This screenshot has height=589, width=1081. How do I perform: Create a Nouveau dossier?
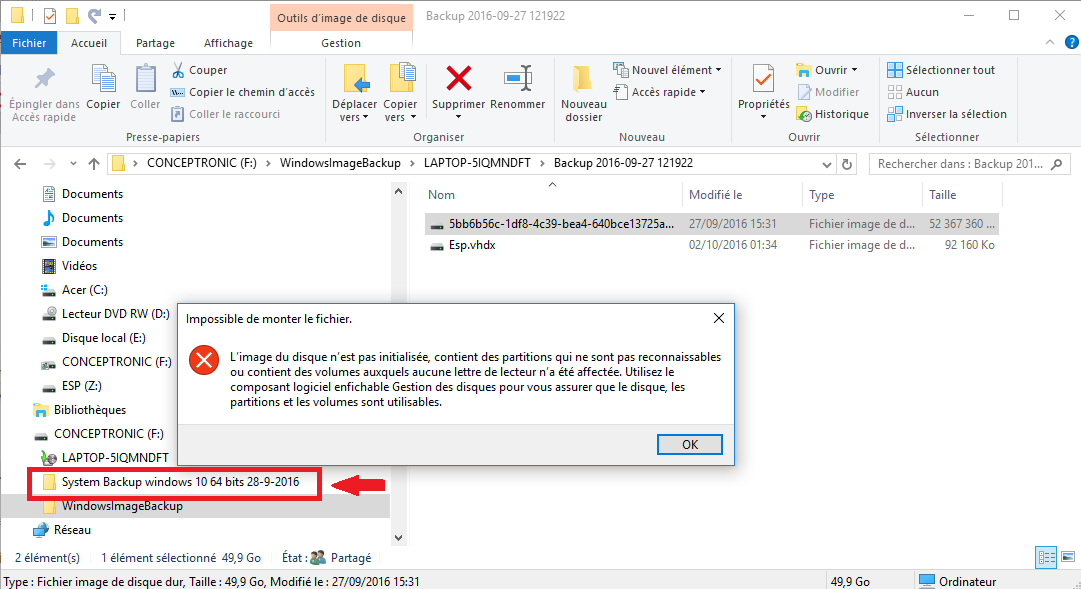[x=583, y=94]
